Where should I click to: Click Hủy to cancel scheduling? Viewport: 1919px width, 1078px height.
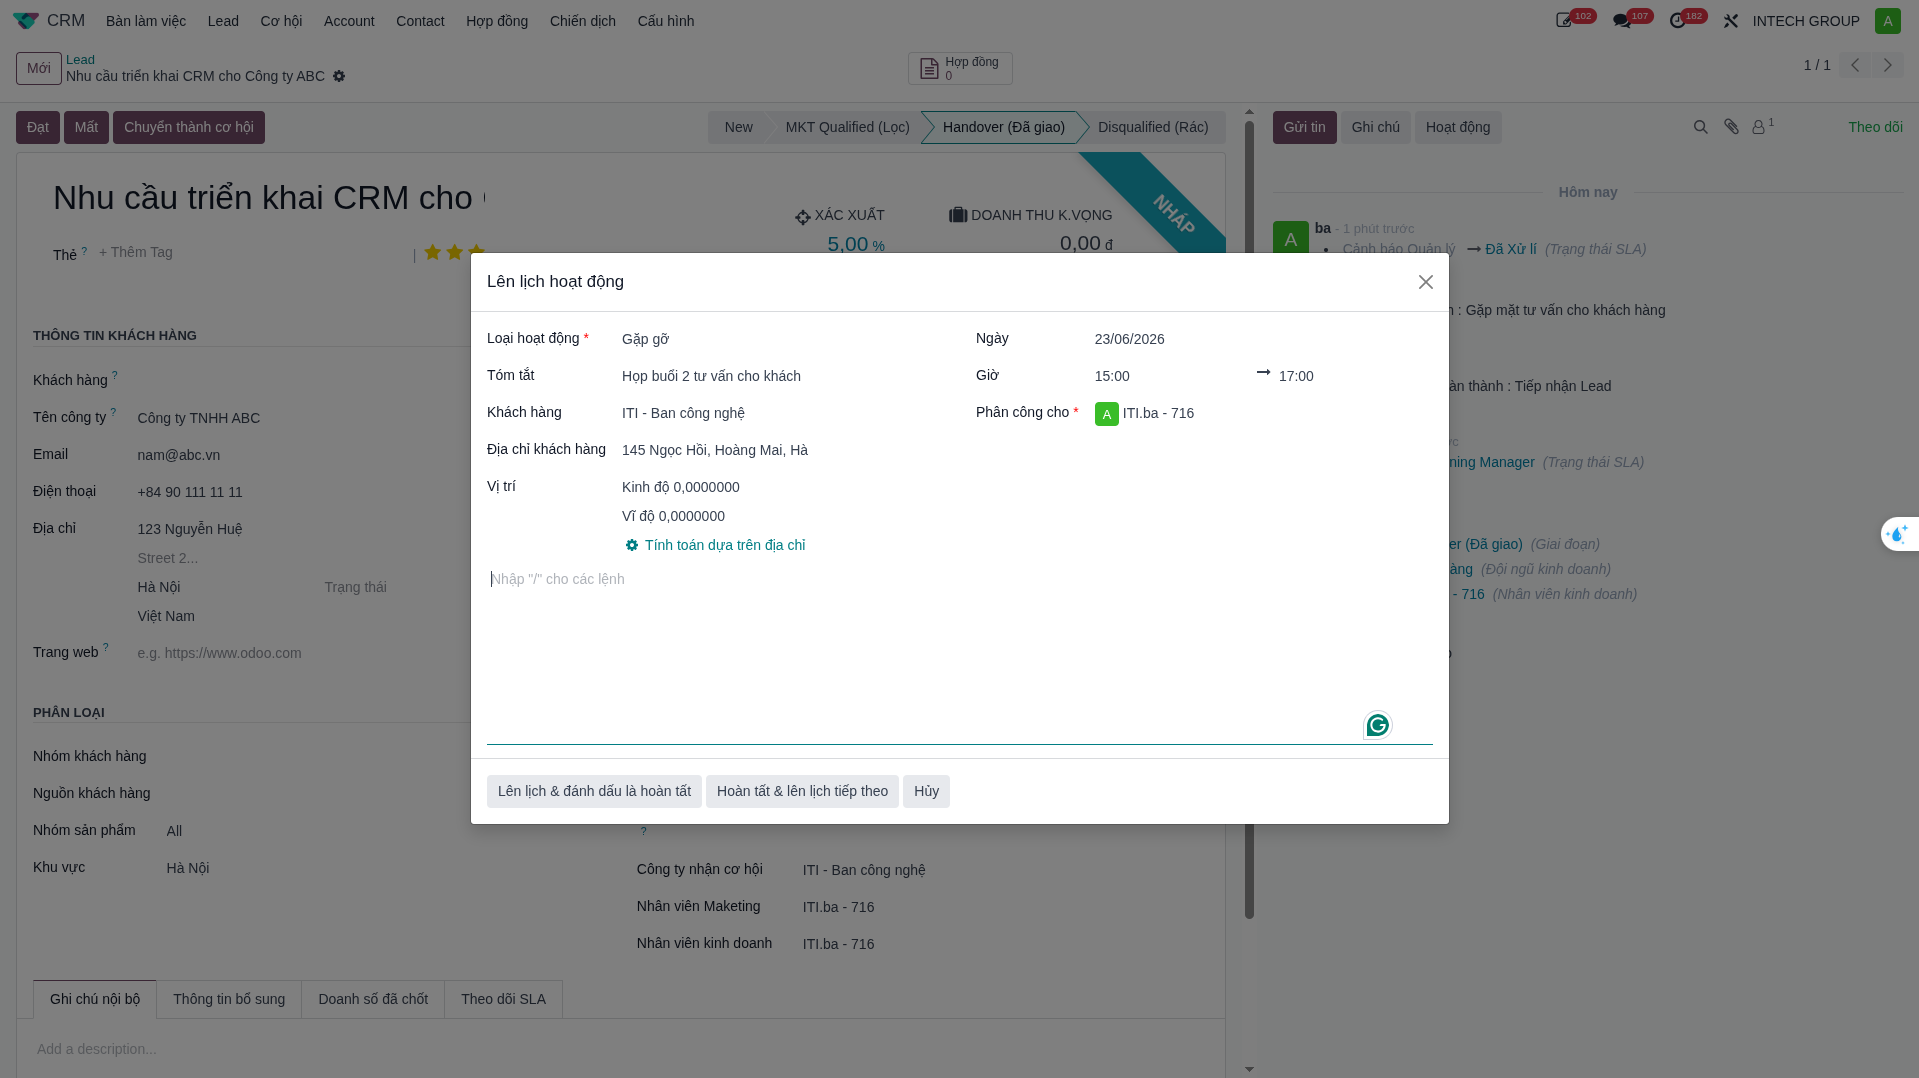point(926,791)
